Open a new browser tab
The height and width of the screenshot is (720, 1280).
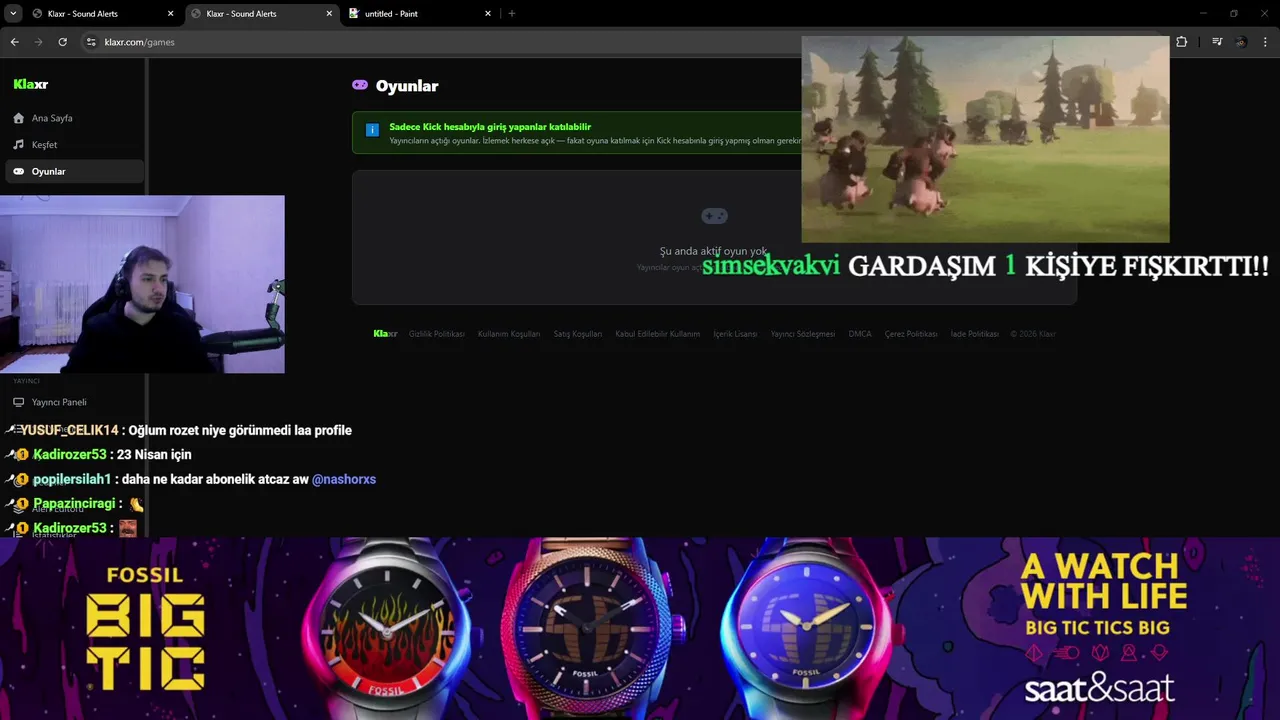pyautogui.click(x=512, y=13)
